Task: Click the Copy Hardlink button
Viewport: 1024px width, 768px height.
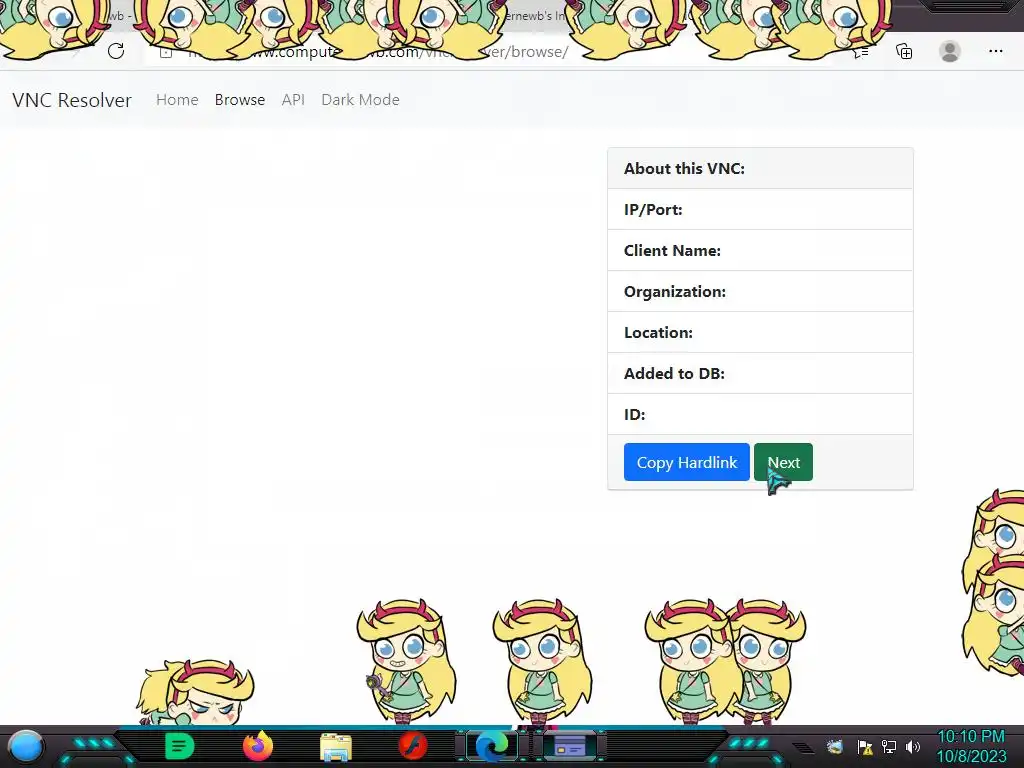Action: [686, 462]
